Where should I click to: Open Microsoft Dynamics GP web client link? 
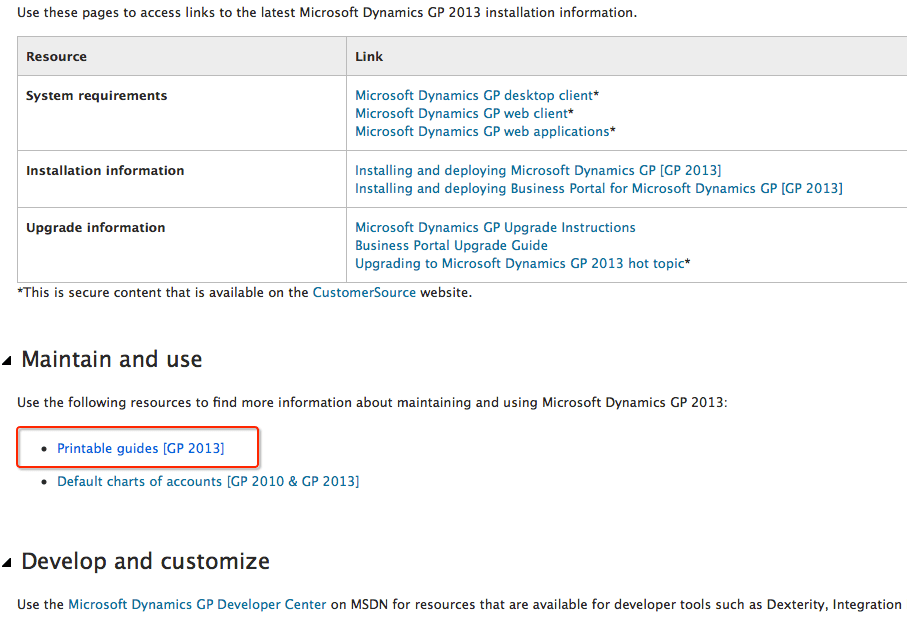click(x=461, y=114)
